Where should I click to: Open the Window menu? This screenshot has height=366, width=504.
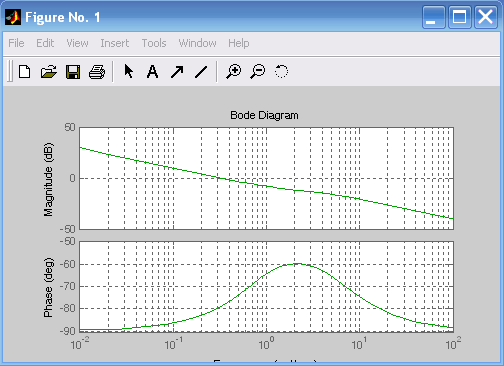(197, 43)
